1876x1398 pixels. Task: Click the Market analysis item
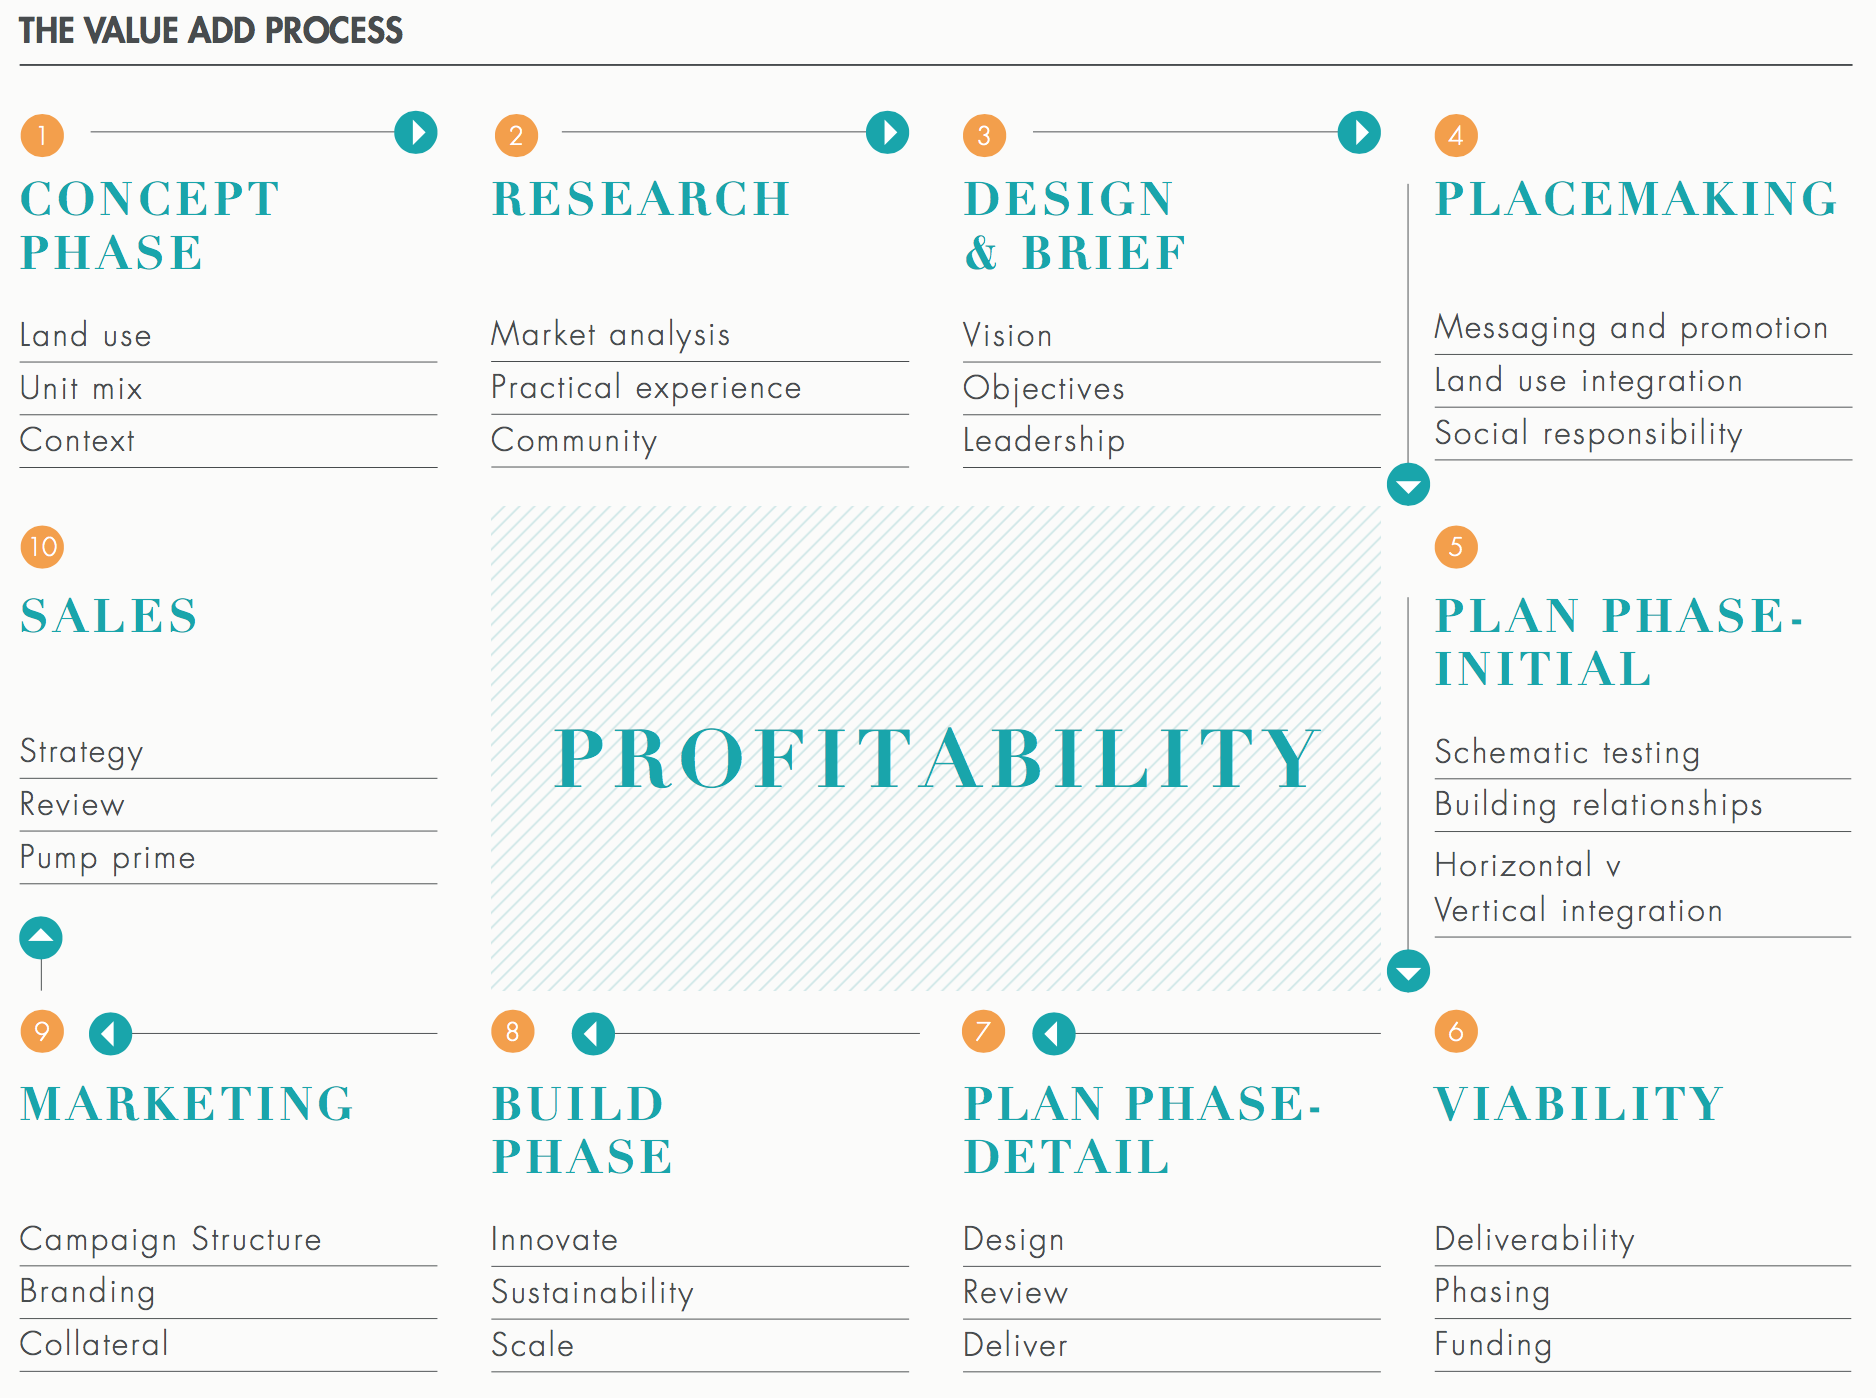[x=610, y=335]
